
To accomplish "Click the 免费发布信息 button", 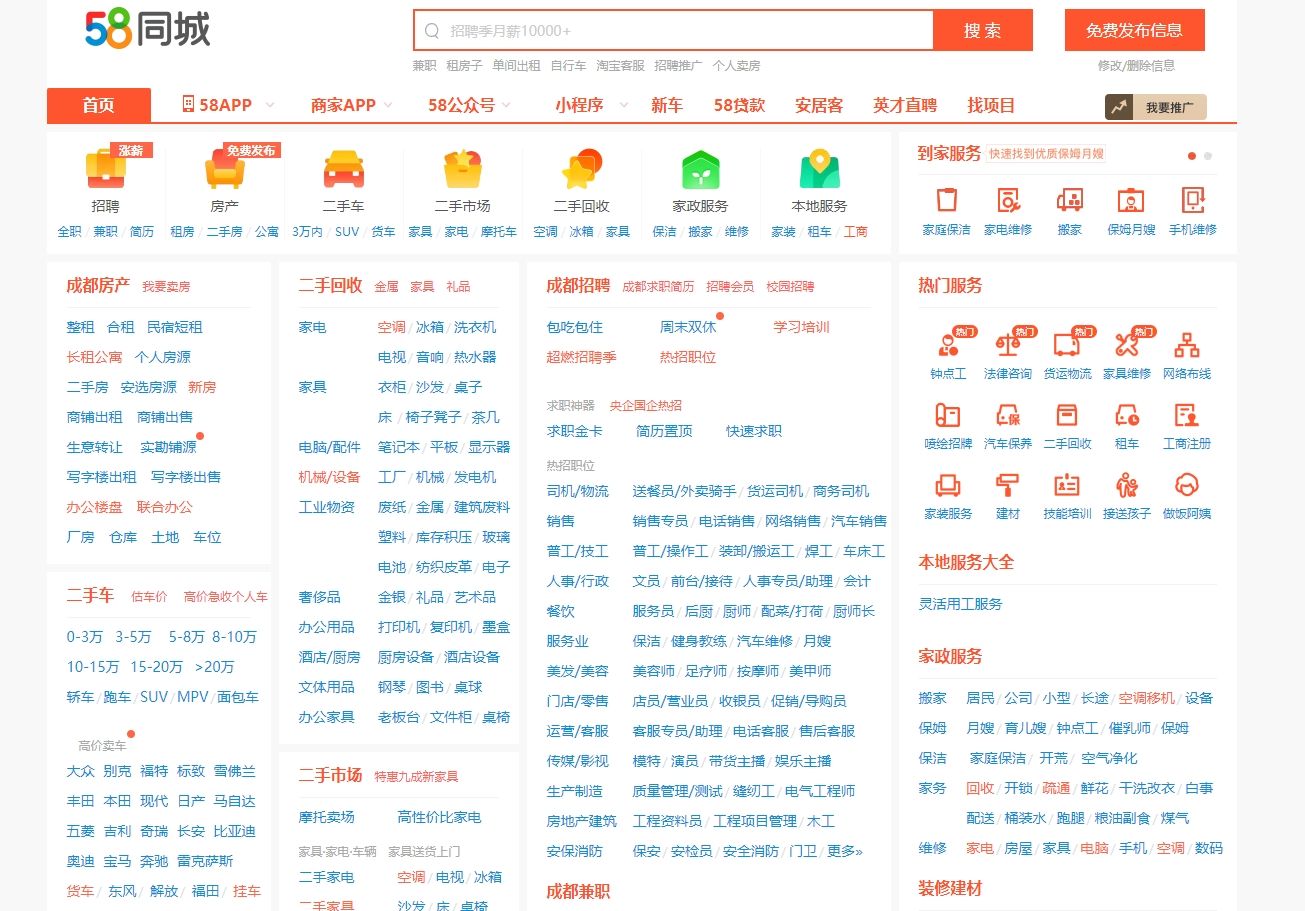I will pyautogui.click(x=1134, y=30).
